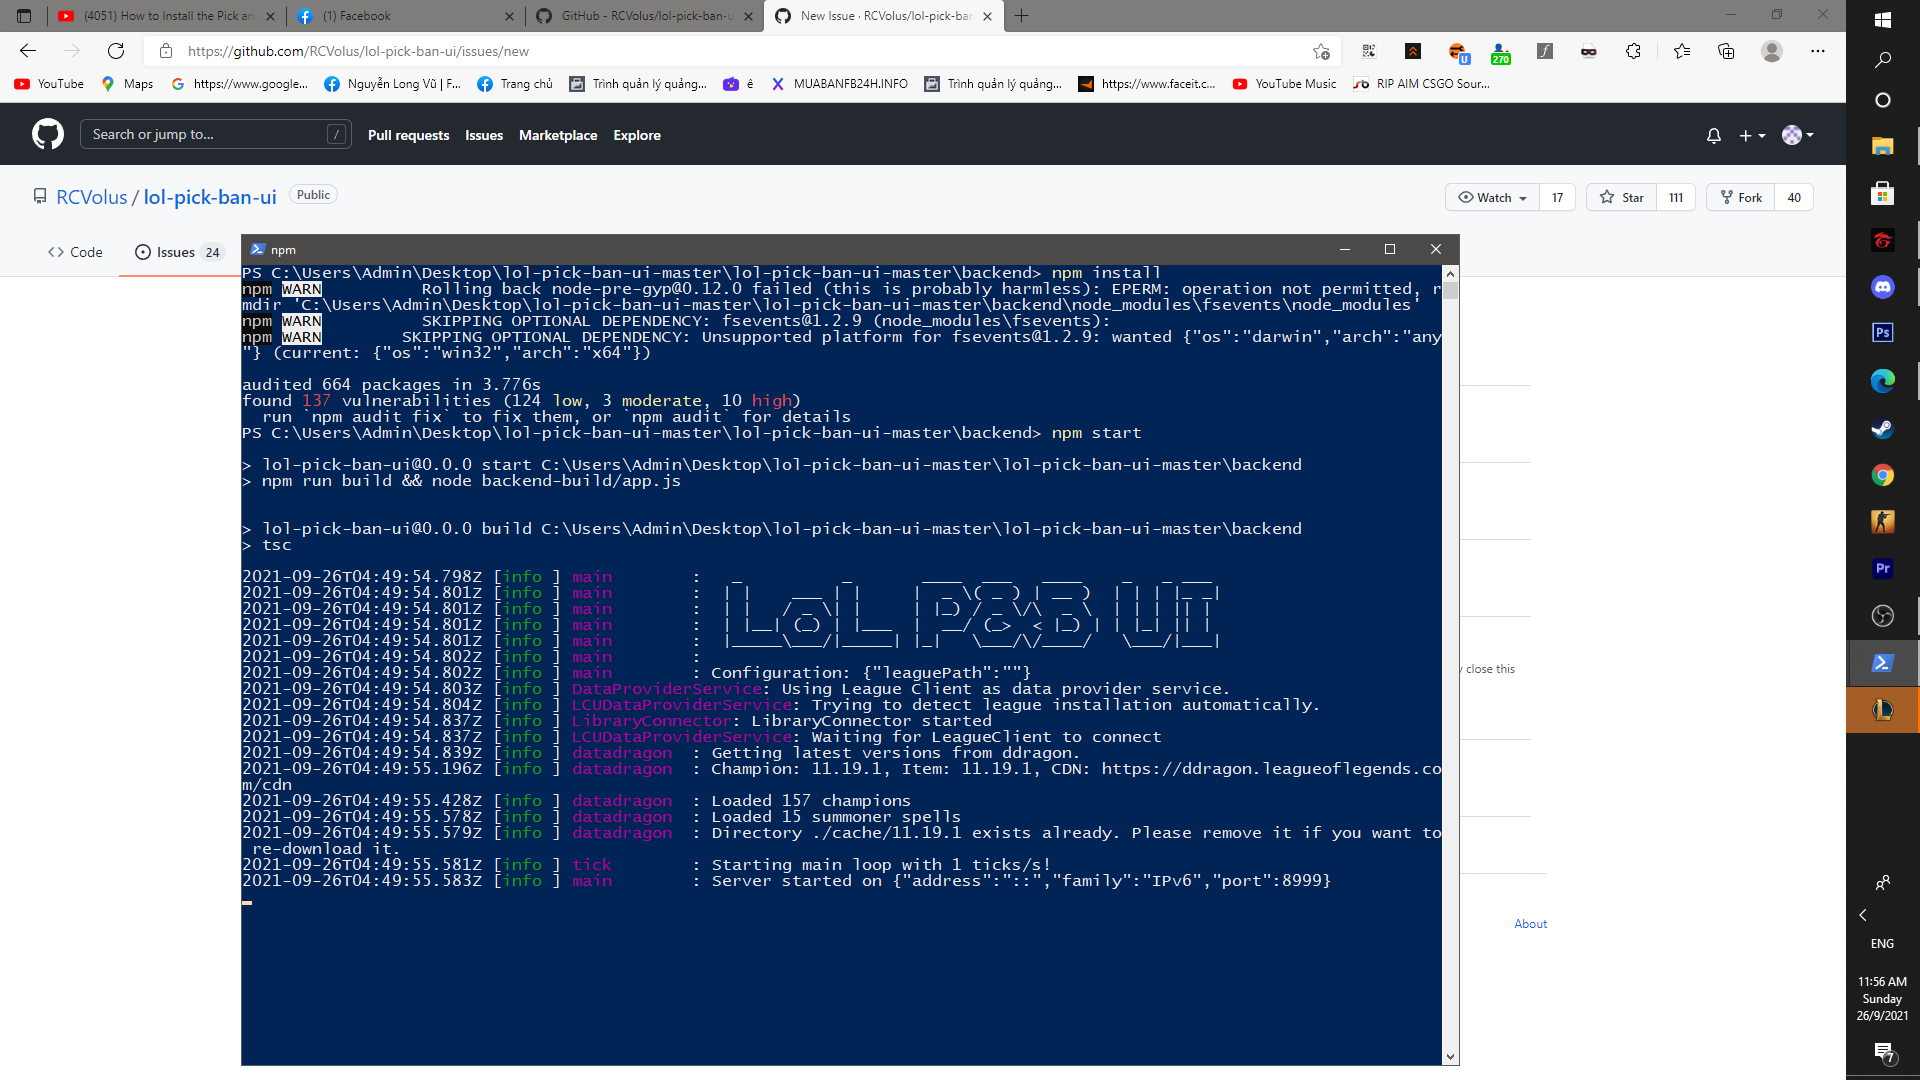1920x1080 pixels.
Task: Click the GitHub notifications bell
Action: pyautogui.click(x=1713, y=135)
